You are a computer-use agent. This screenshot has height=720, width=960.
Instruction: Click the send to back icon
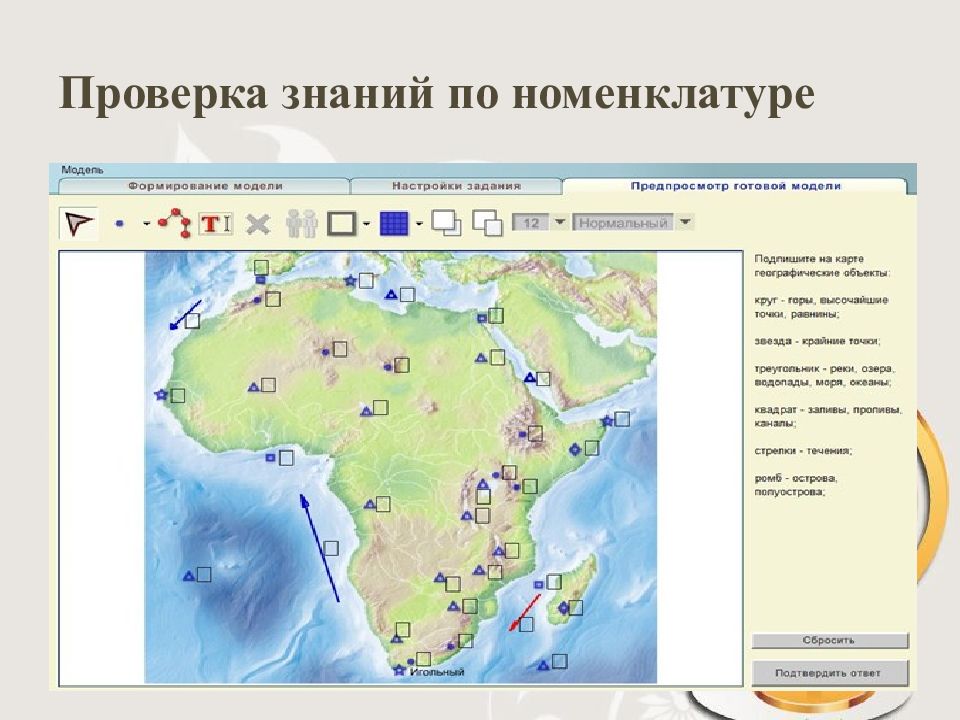(x=487, y=222)
